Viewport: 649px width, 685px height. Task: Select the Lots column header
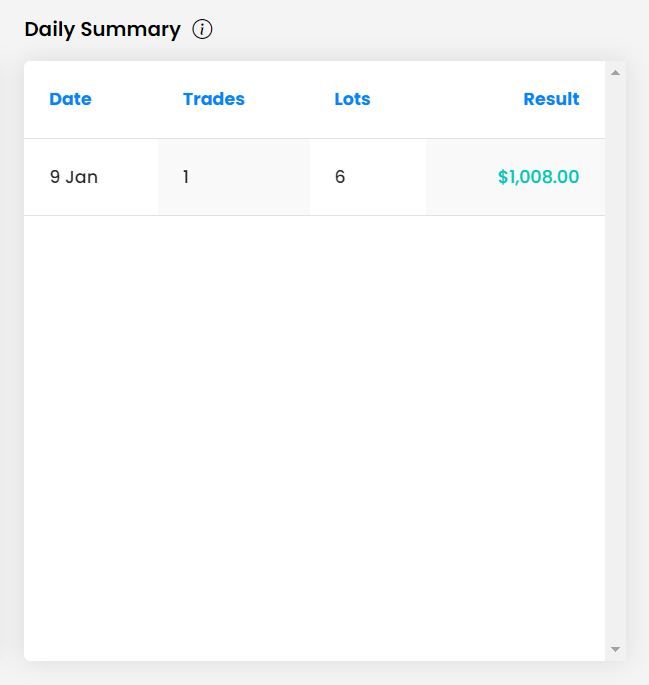[x=352, y=99]
